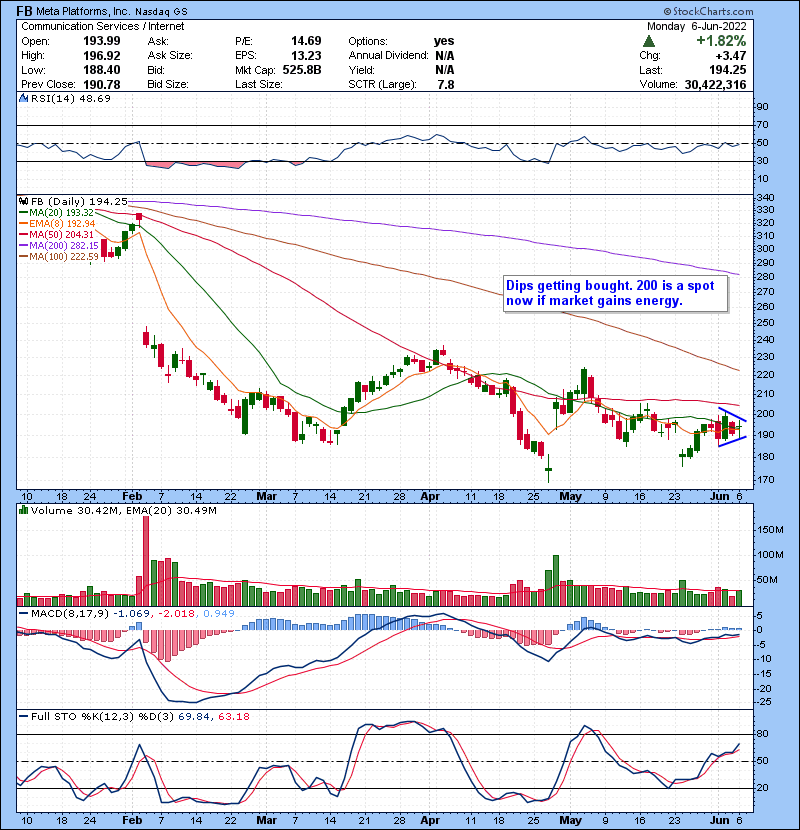Click the Bid Size label
Viewport: 800px width, 830px height.
[x=168, y=85]
